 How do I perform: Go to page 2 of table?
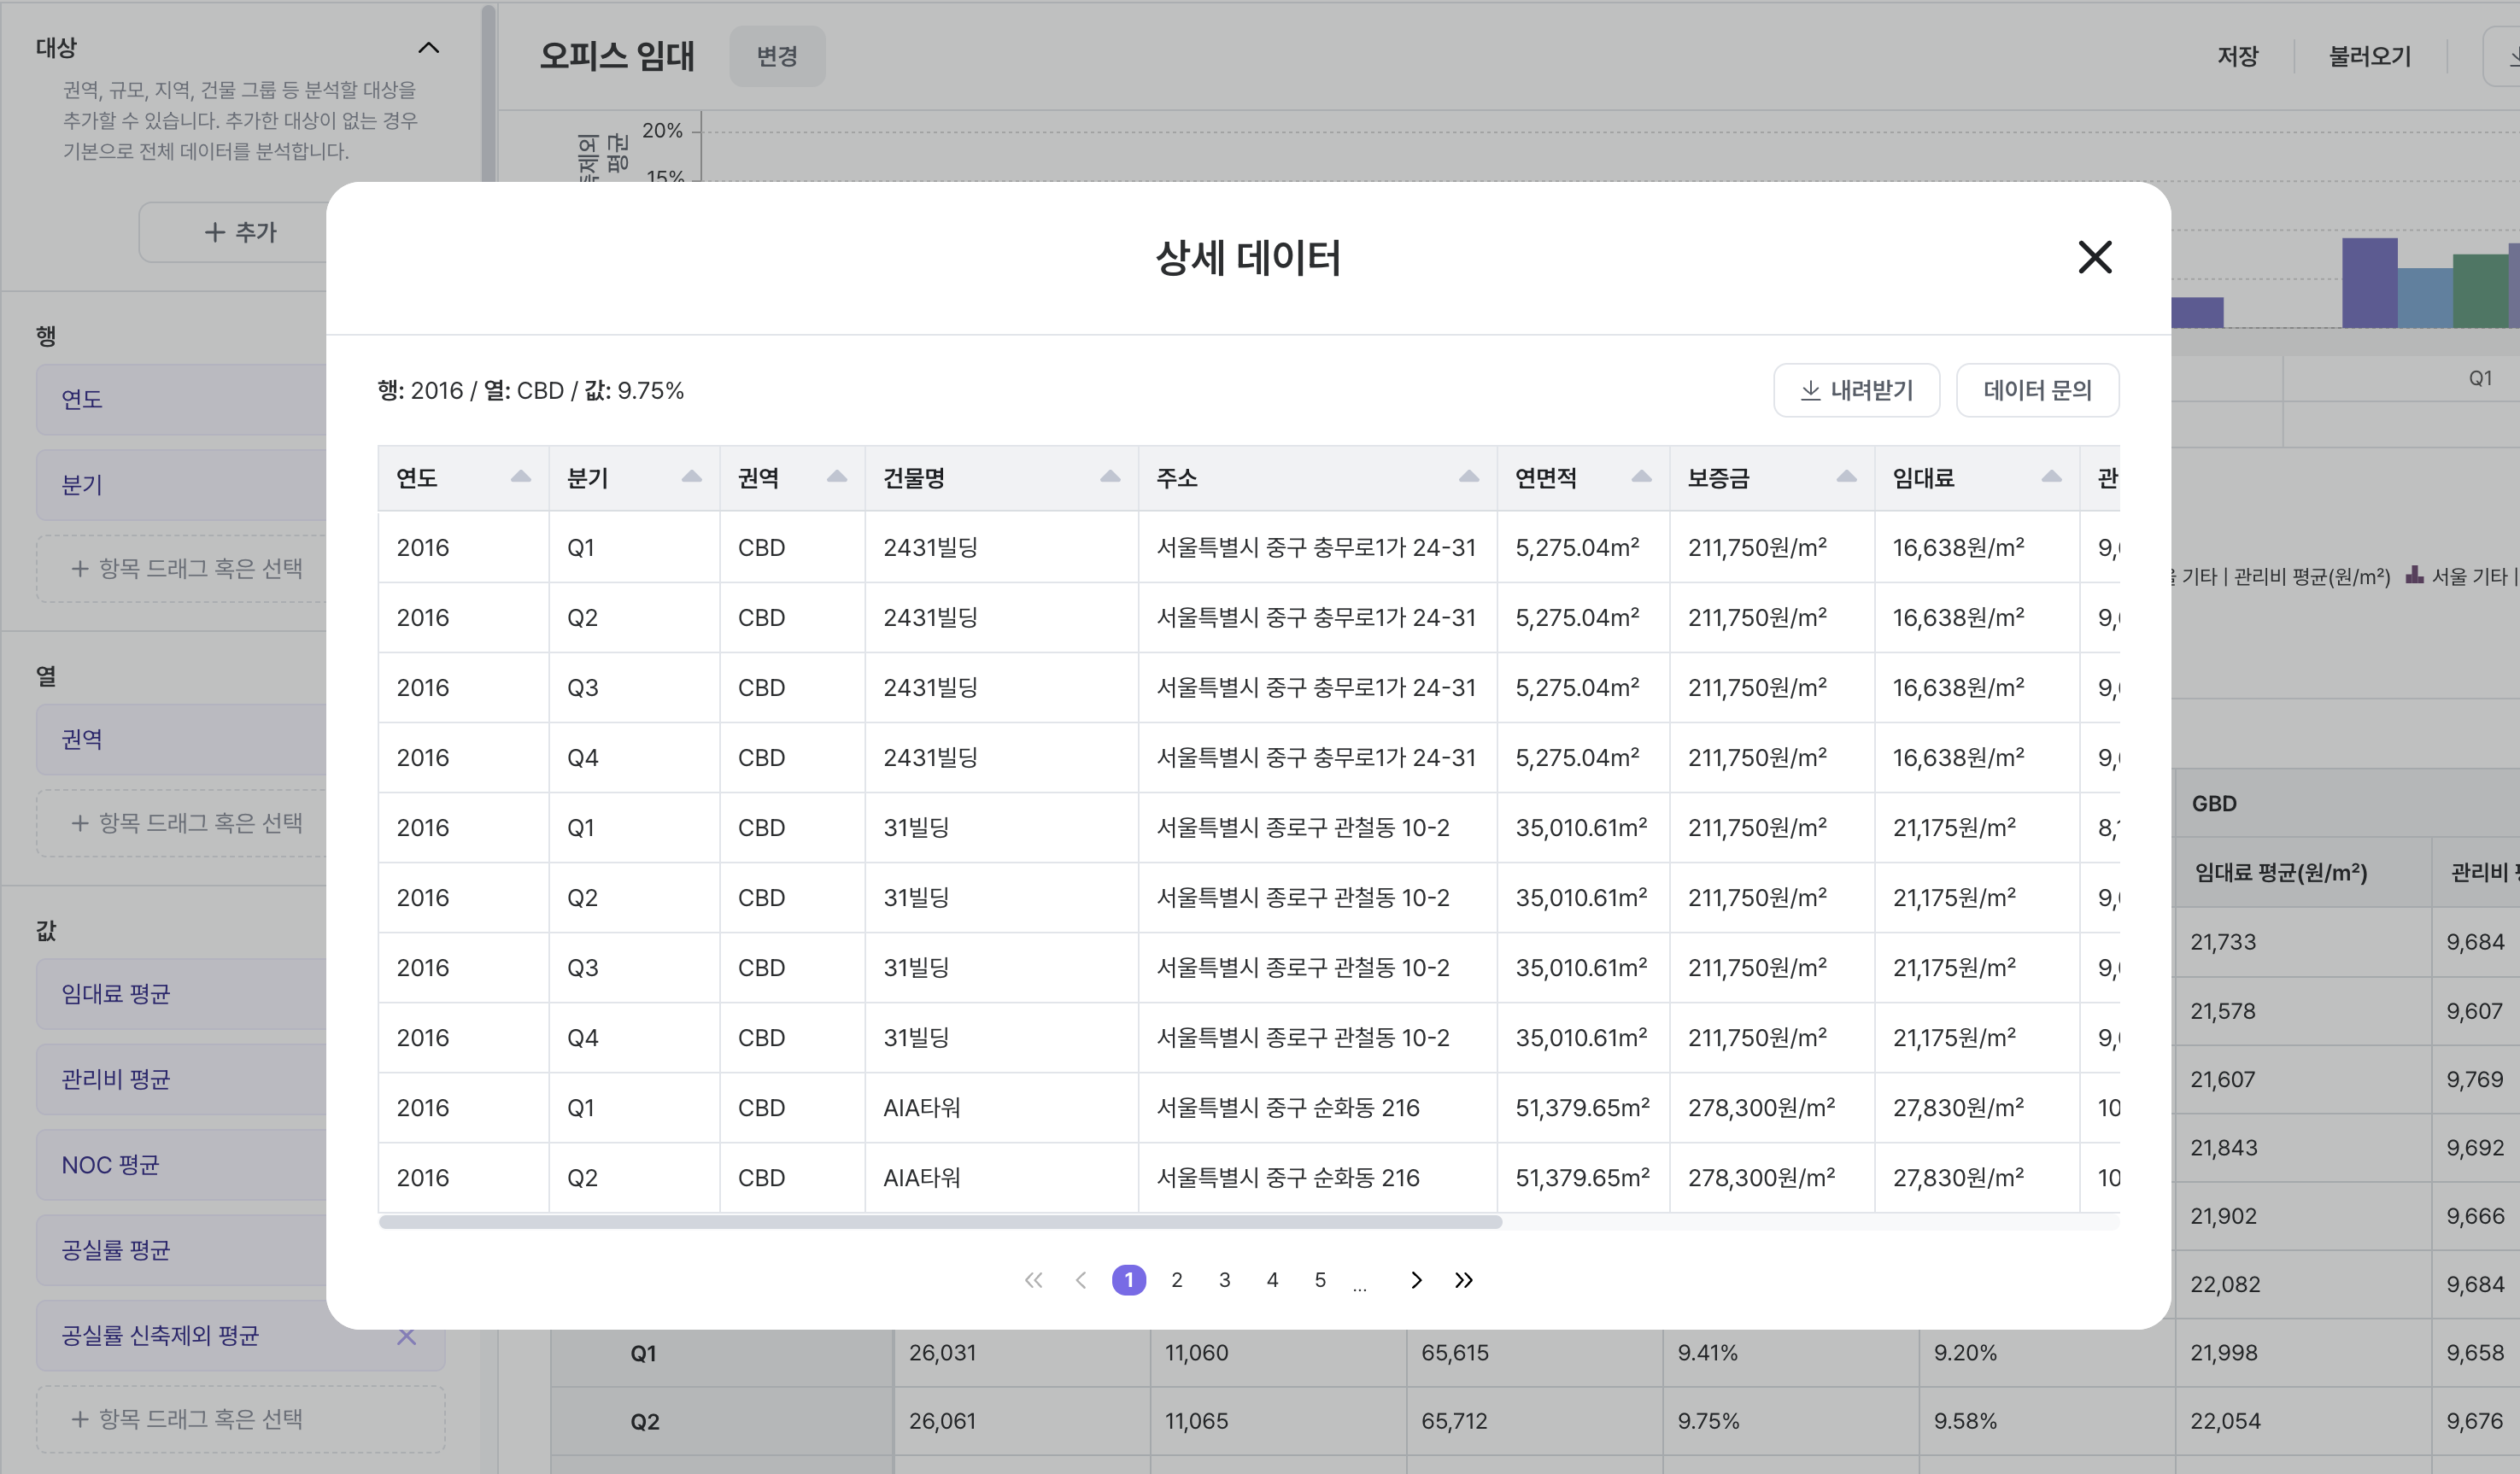1177,1280
